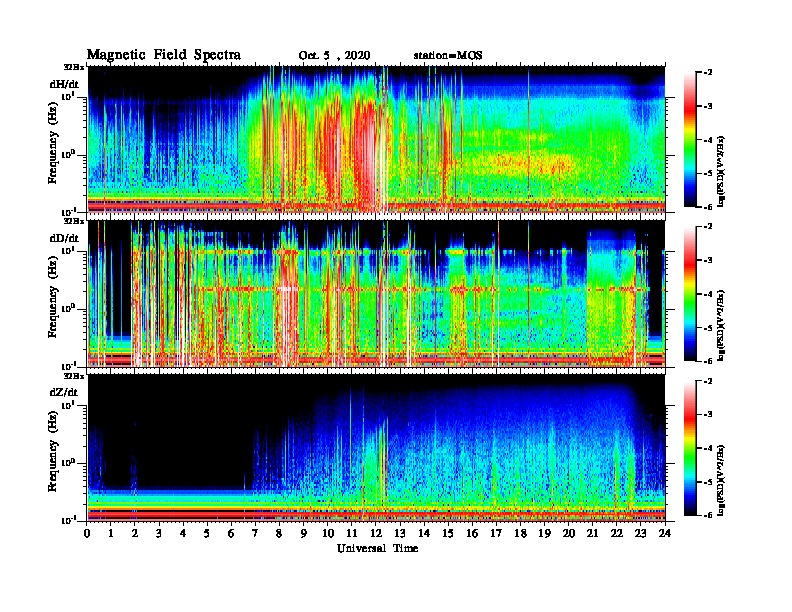
Task: Click the -3 value on the dZ/dt color bar
Action: click(708, 415)
